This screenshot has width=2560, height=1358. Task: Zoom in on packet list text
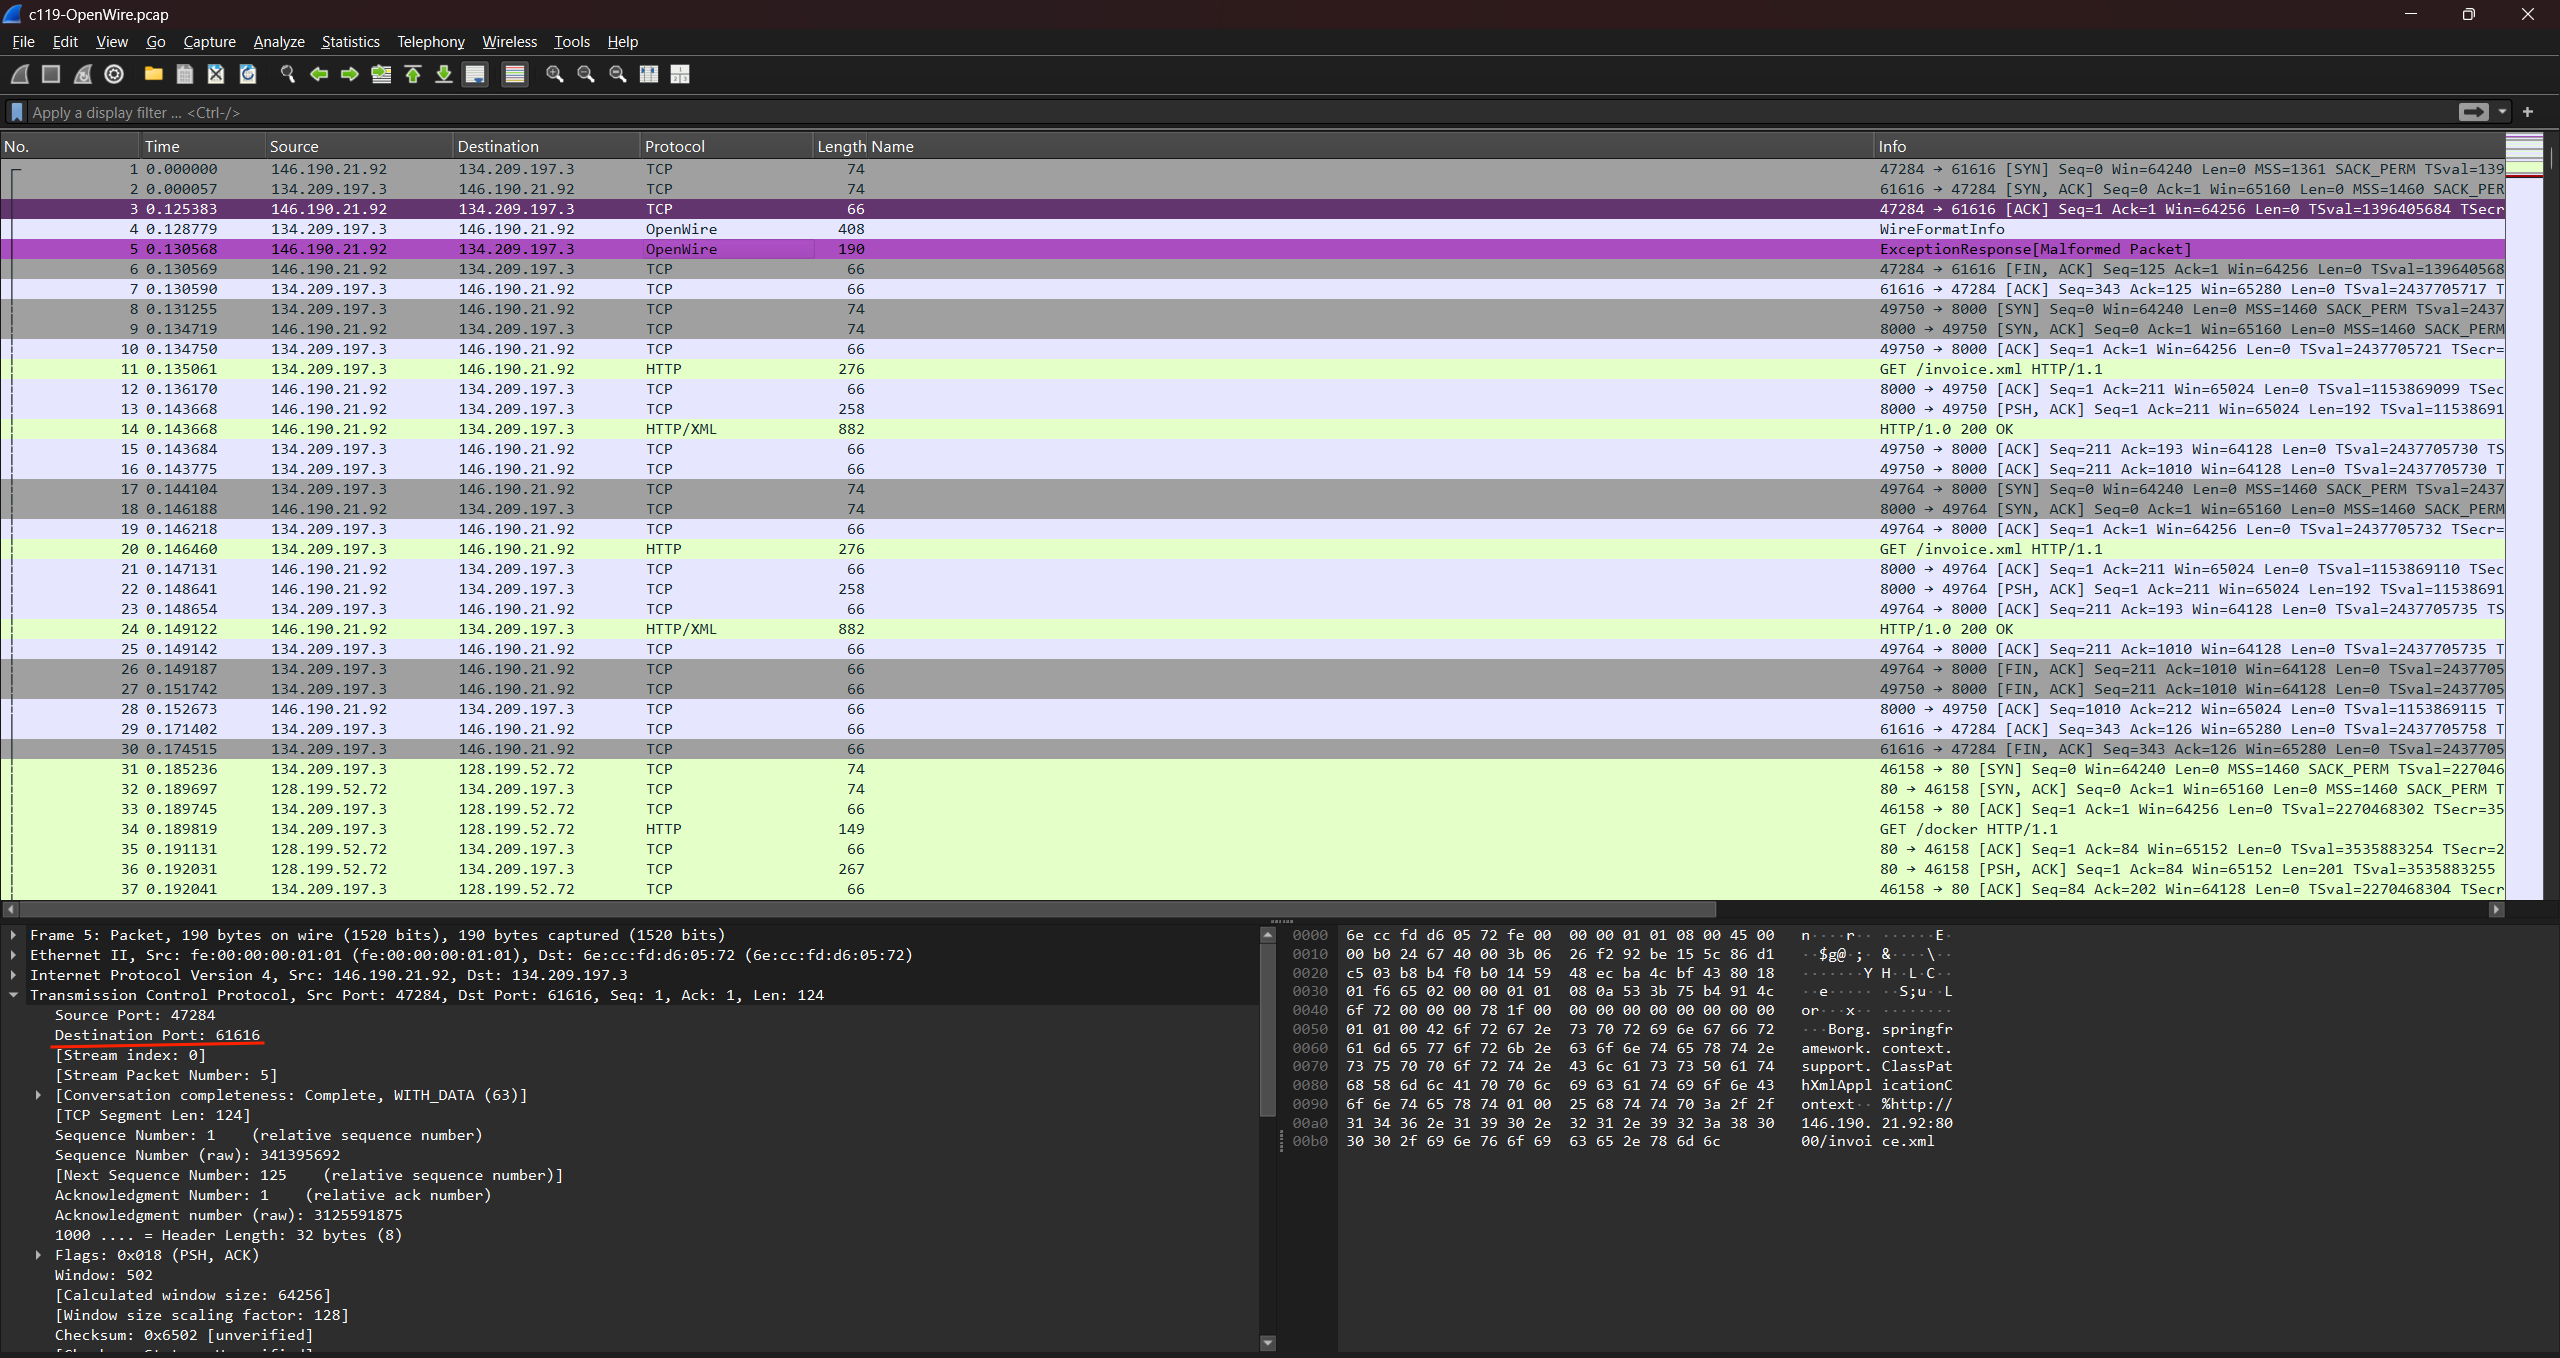tap(555, 74)
